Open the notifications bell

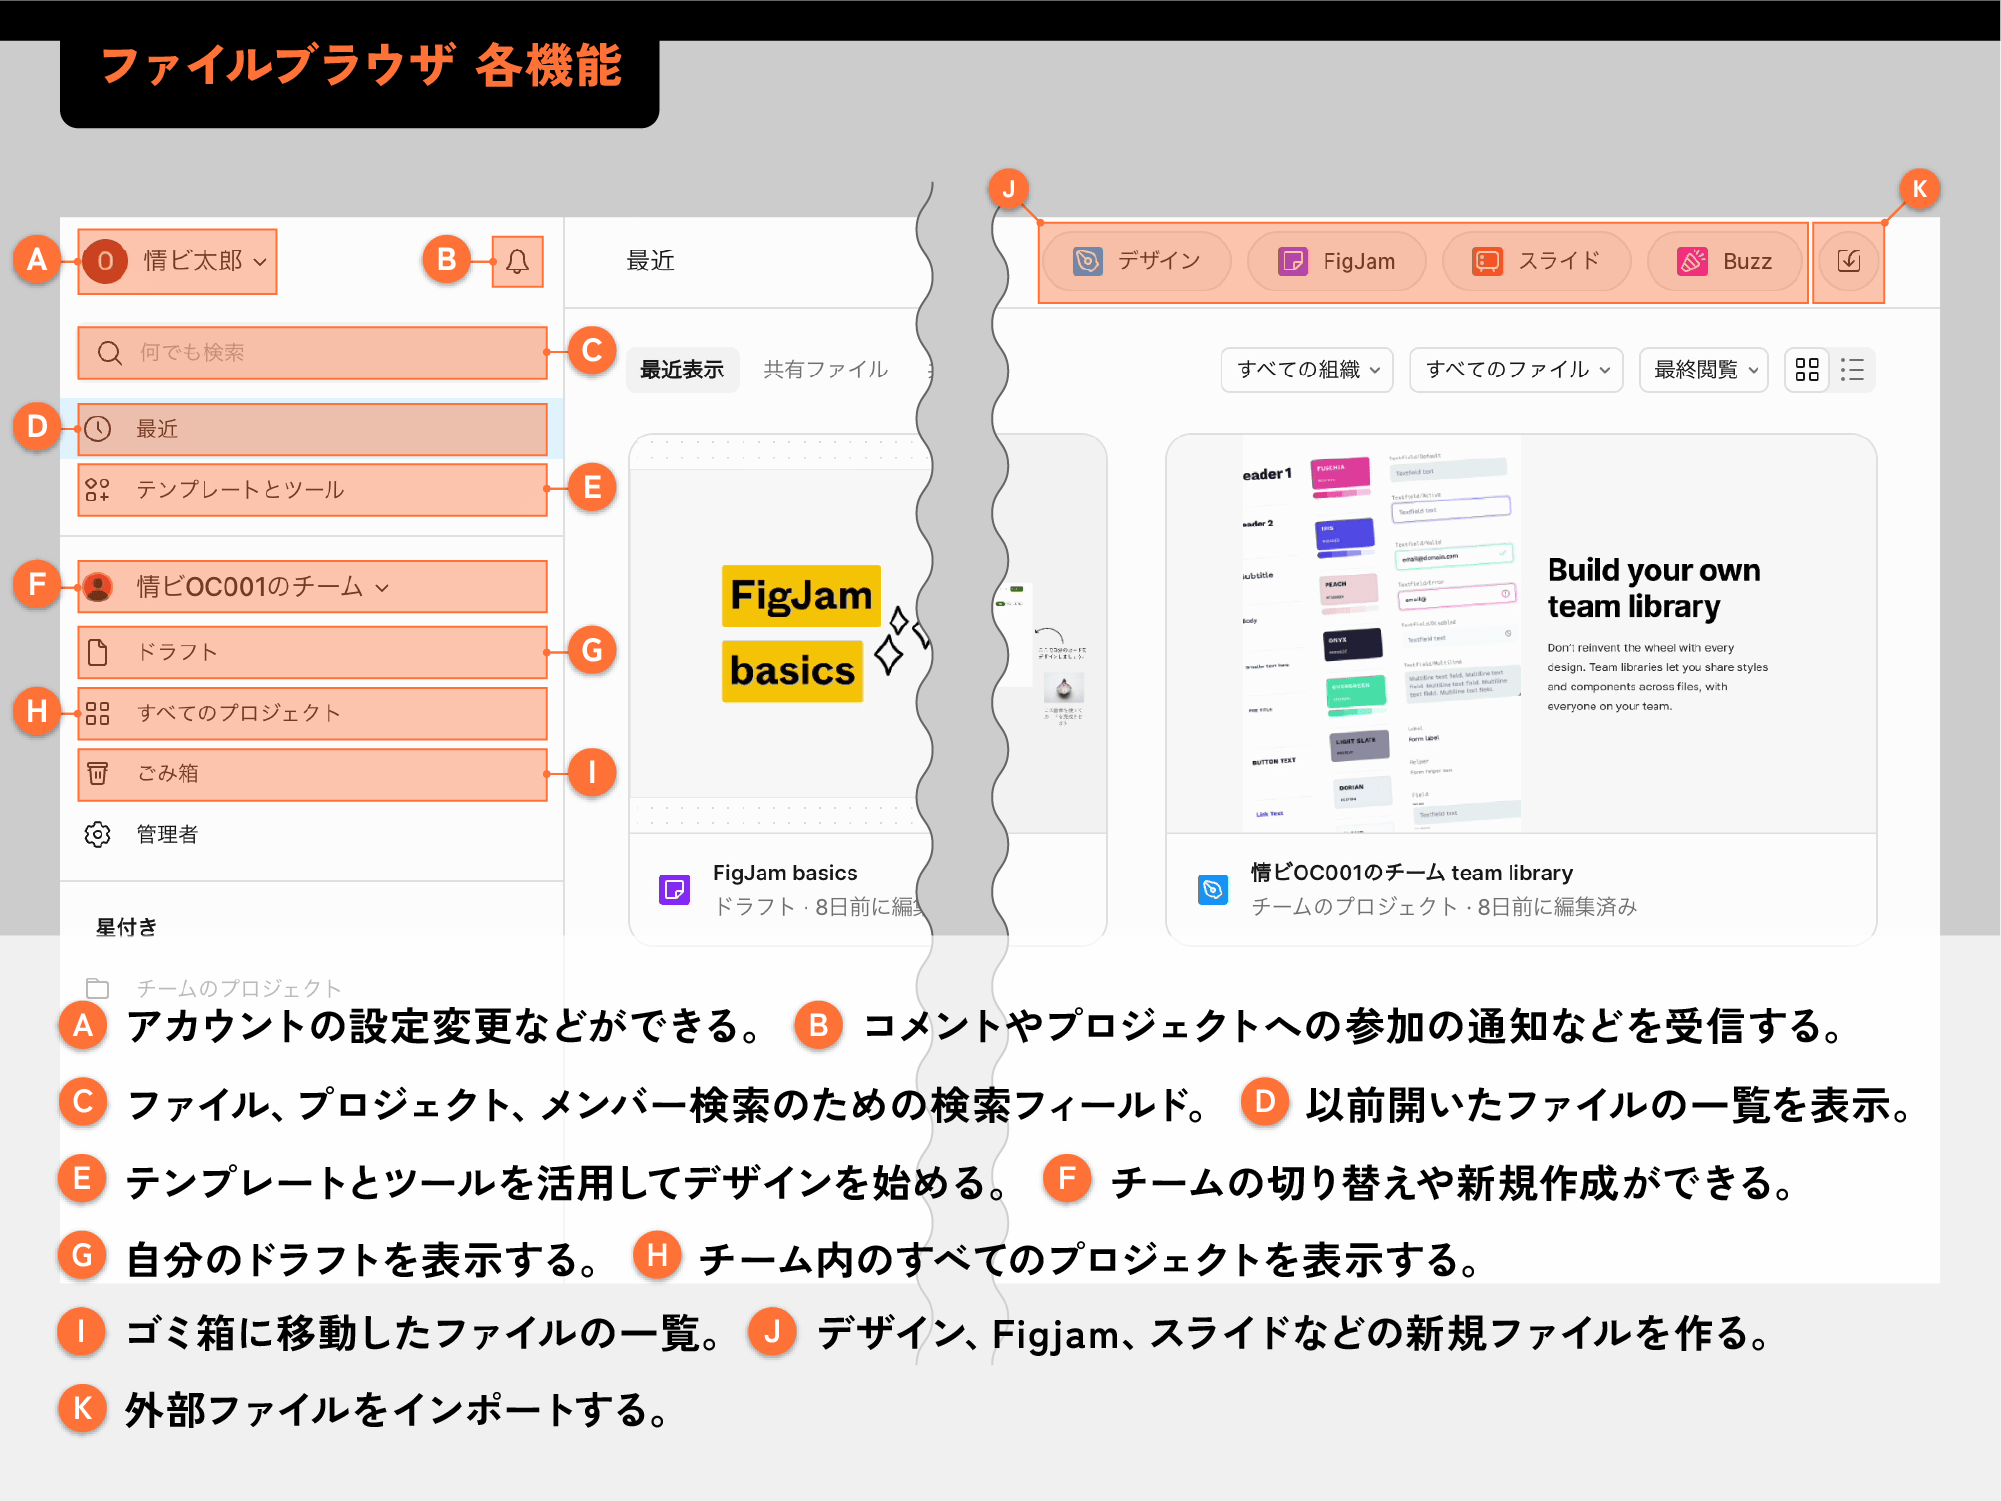(517, 262)
